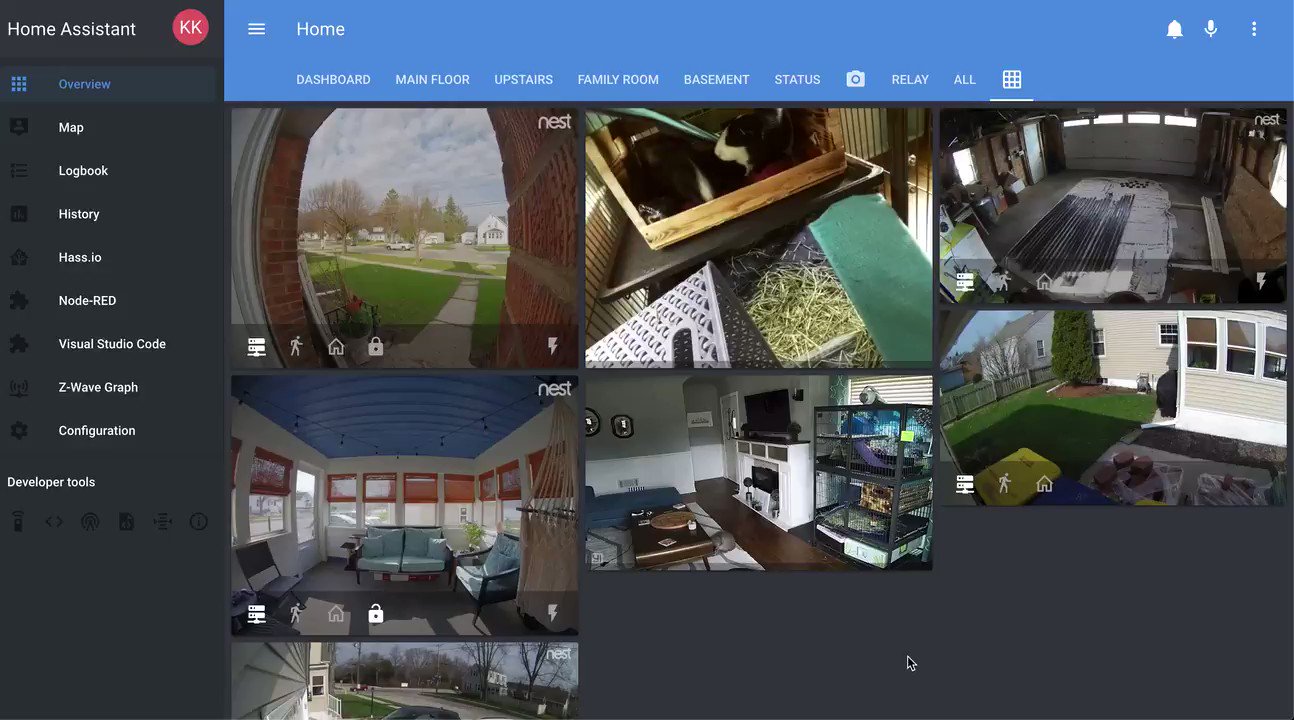1294x720 pixels.
Task: Open Services developer tool remote icon
Action: click(18, 521)
